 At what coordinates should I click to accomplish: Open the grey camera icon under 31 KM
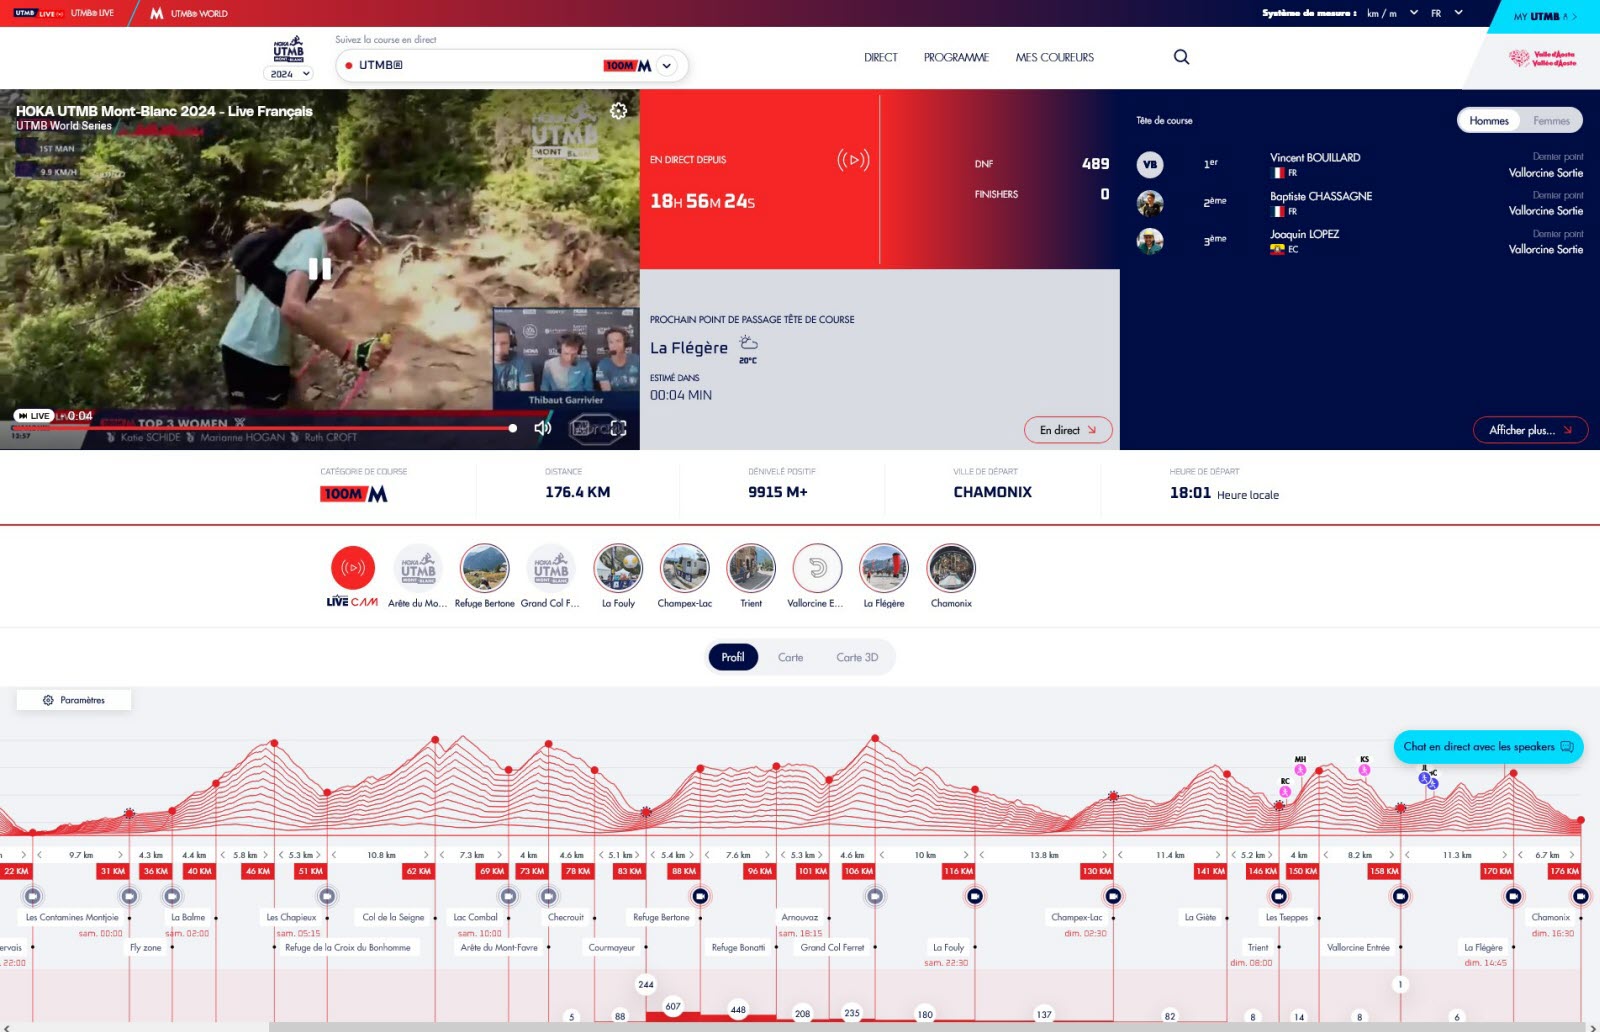pos(129,896)
